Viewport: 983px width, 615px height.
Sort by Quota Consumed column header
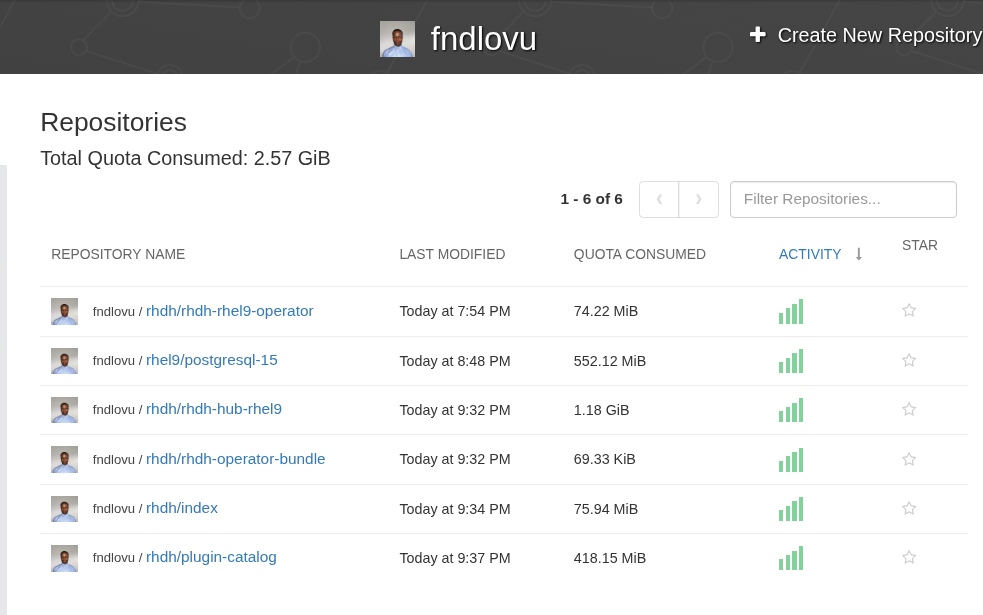639,254
